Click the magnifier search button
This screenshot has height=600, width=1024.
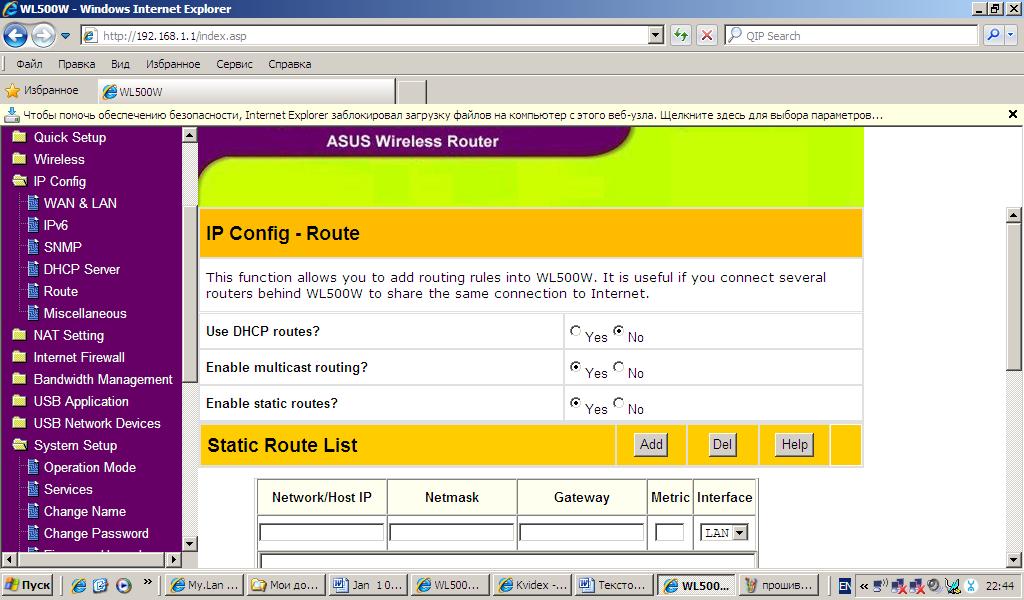click(x=993, y=35)
